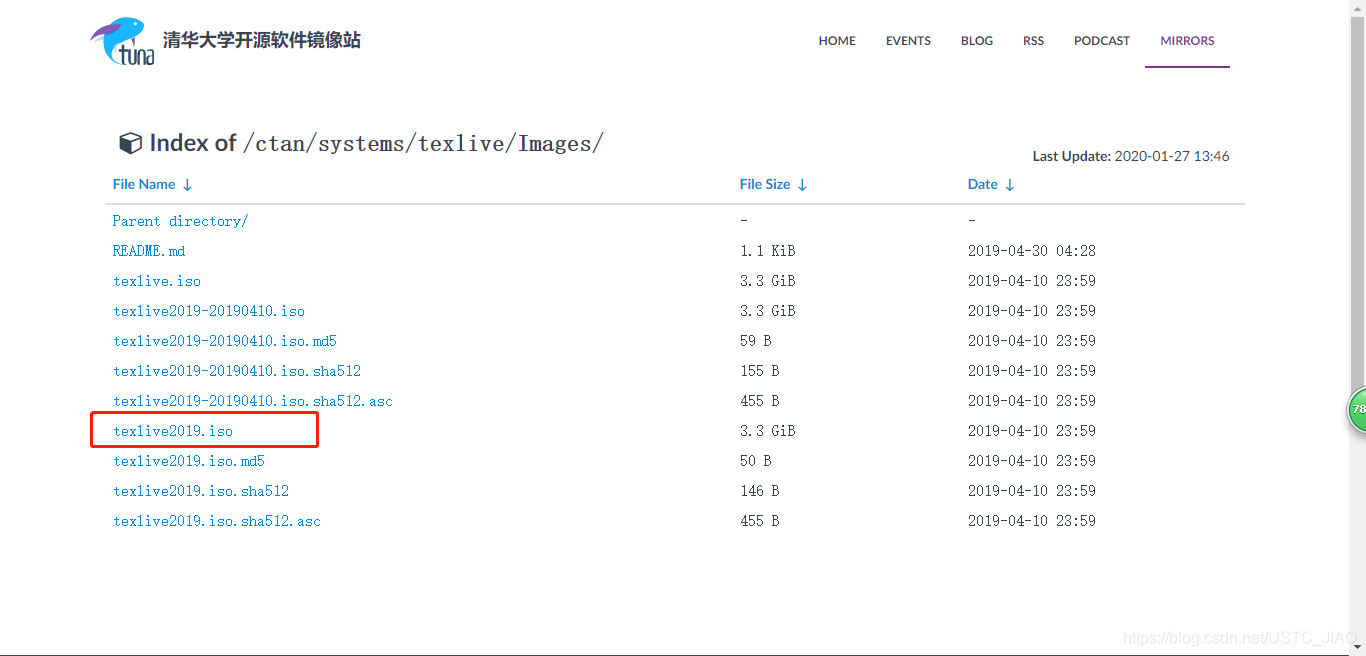The width and height of the screenshot is (1366, 656).
Task: Open texlive2019-20190410.iso.sha512.asc link
Action: [x=253, y=401]
